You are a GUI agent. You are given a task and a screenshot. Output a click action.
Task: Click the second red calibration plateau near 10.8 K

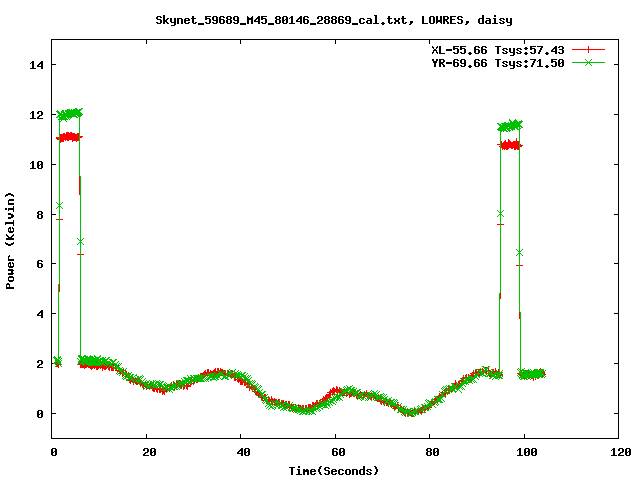(x=510, y=145)
